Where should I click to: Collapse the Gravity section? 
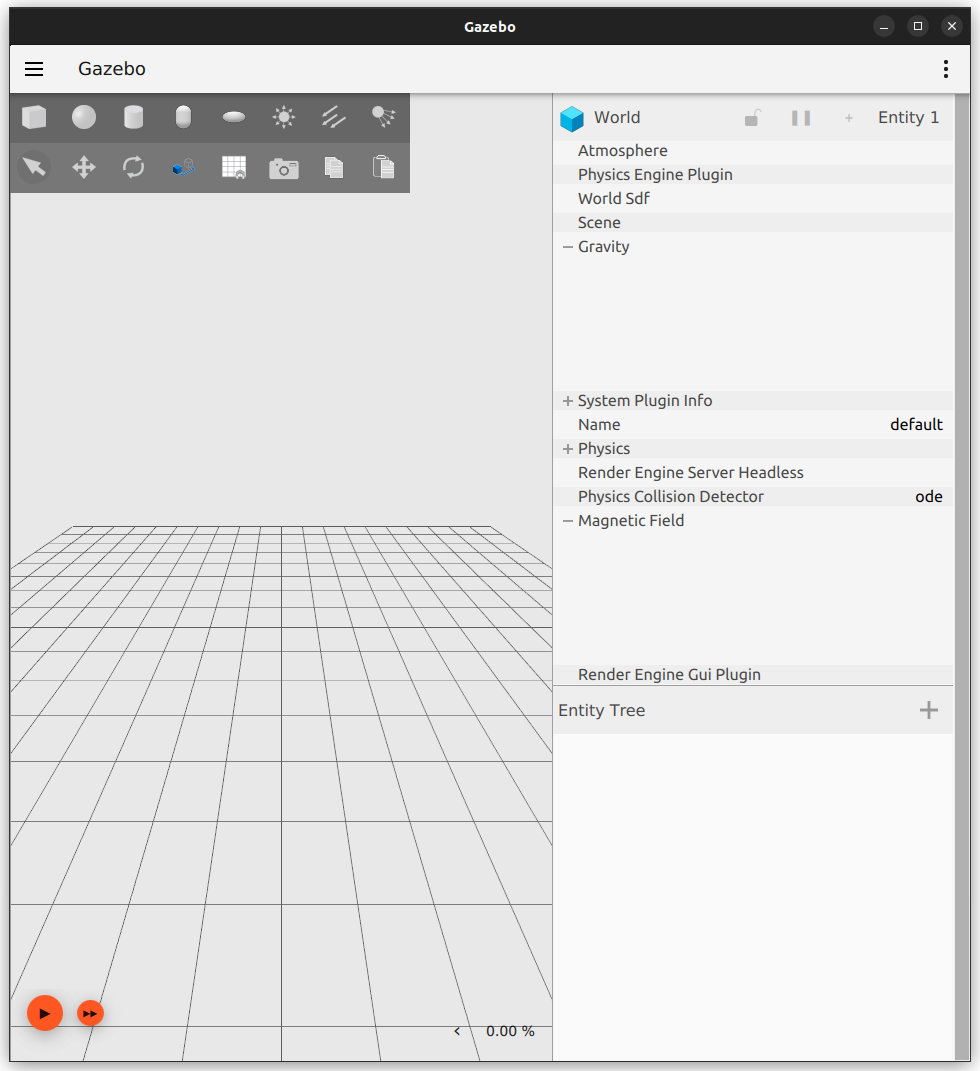pyautogui.click(x=568, y=247)
